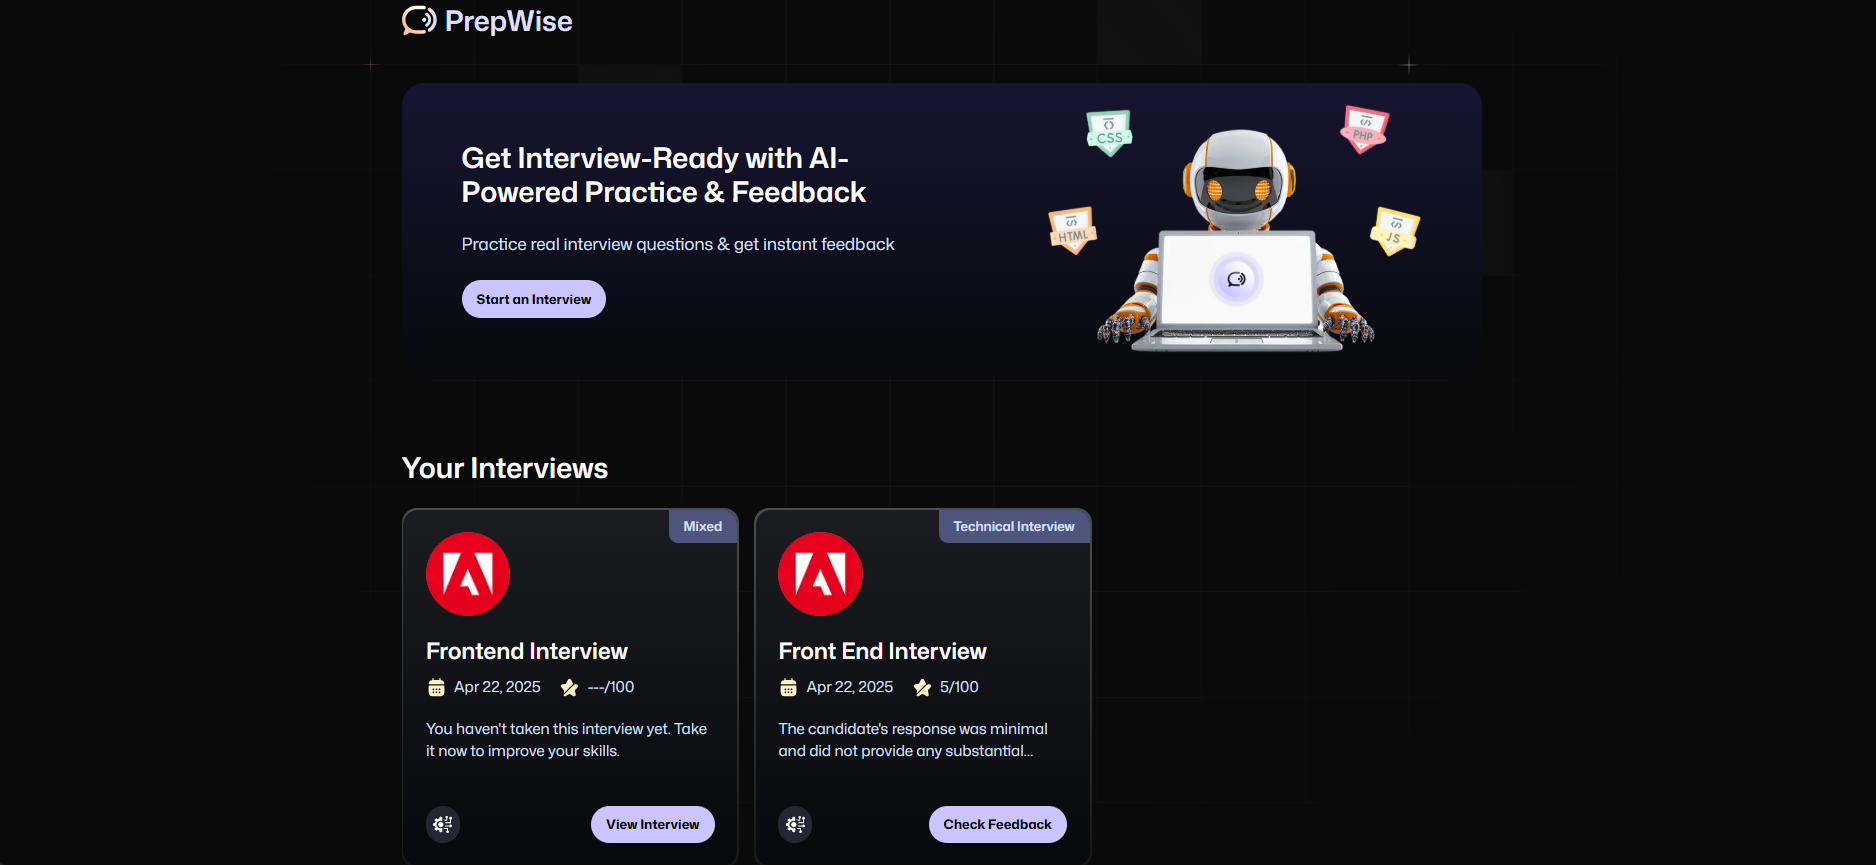This screenshot has height=865, width=1876.
Task: Click the HTML badge beside the robot
Action: (x=1073, y=231)
